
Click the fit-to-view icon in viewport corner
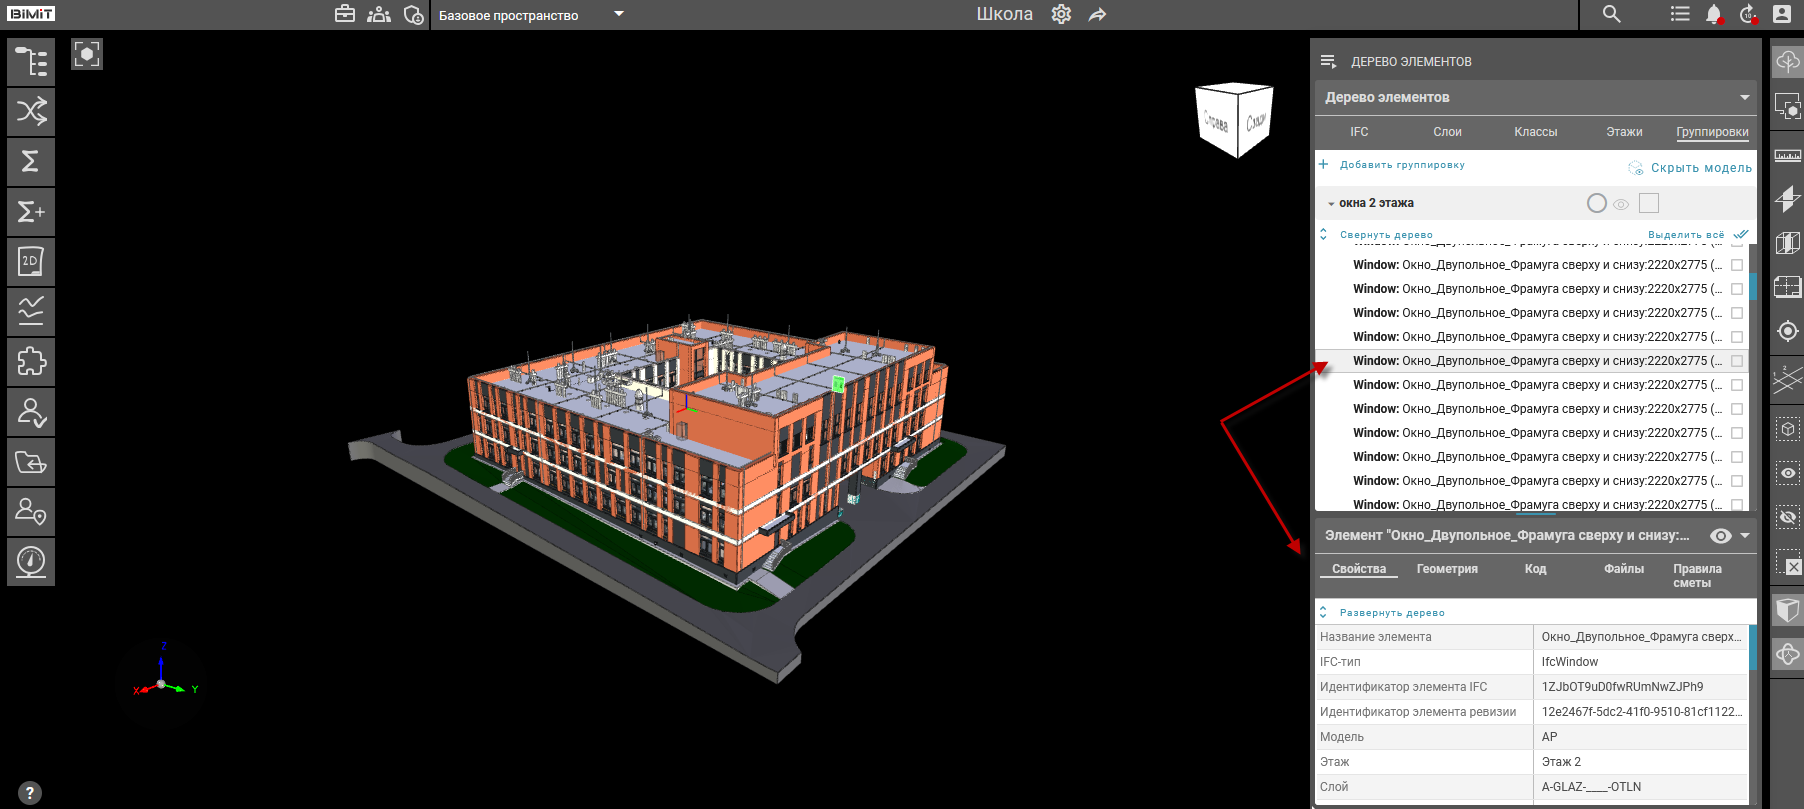(87, 54)
